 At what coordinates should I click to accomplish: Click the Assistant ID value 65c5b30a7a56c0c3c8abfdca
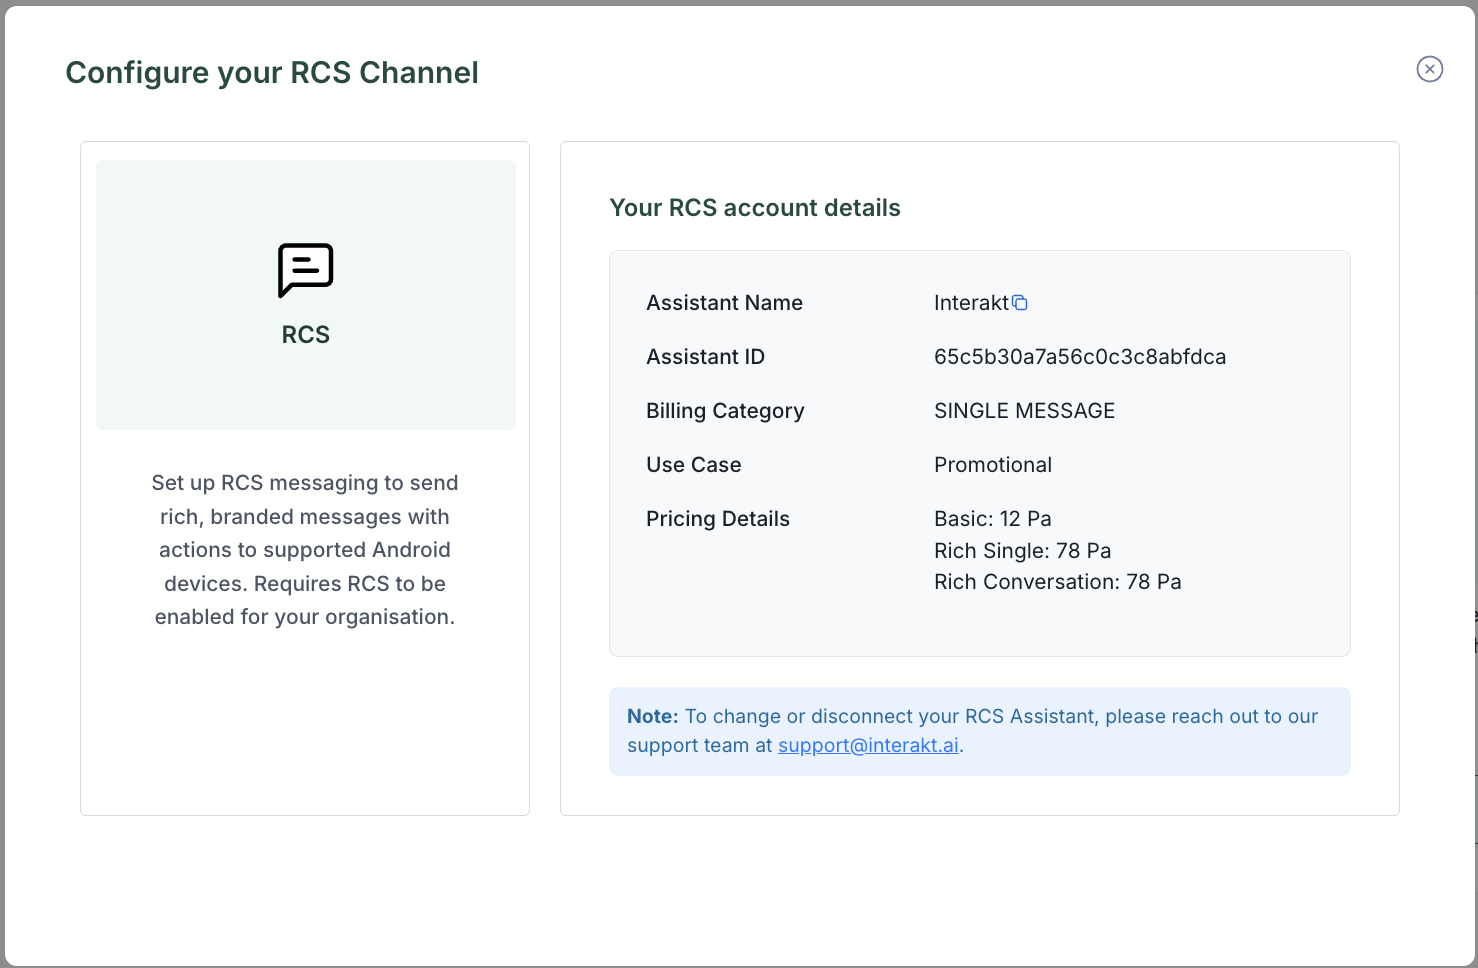(x=1079, y=357)
